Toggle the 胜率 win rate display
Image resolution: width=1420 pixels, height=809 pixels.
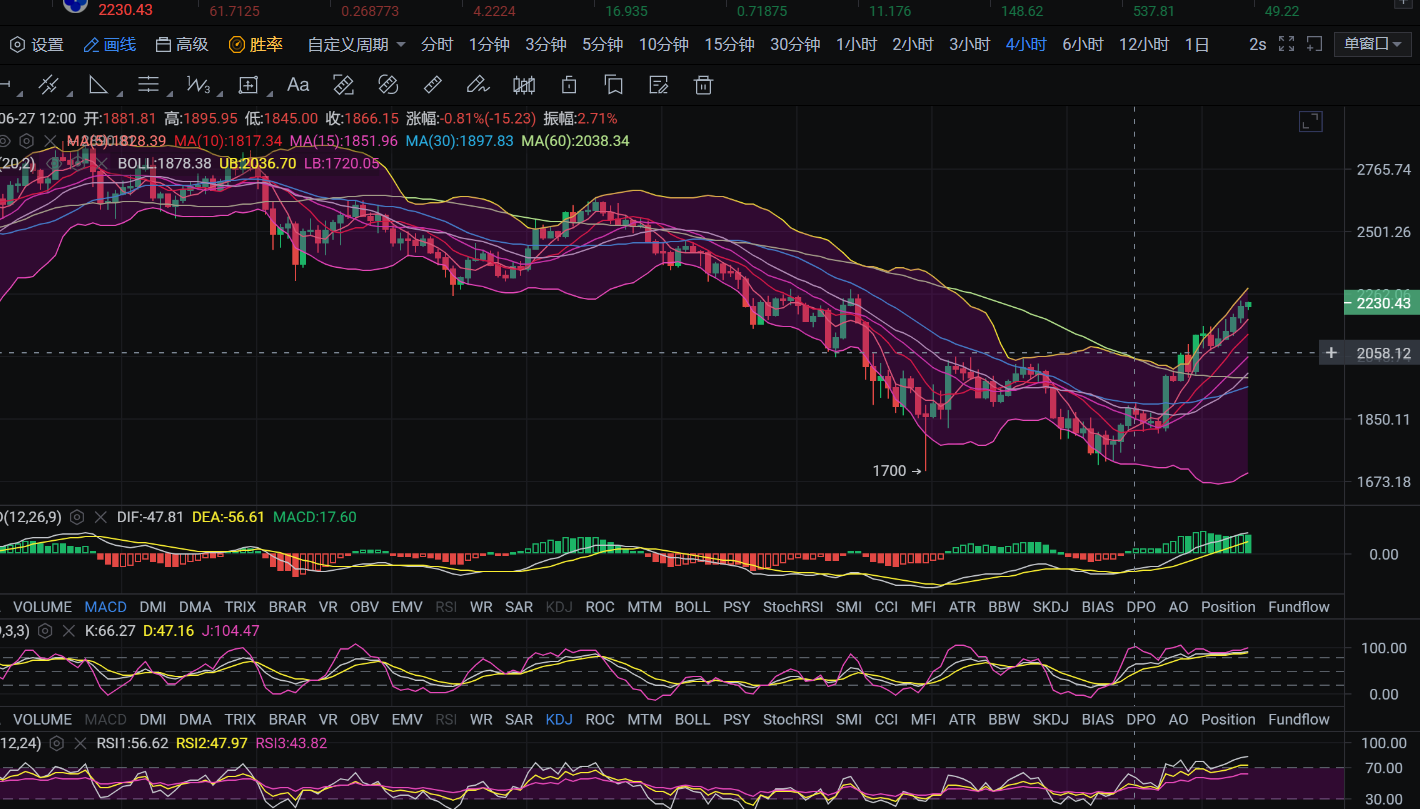click(256, 44)
